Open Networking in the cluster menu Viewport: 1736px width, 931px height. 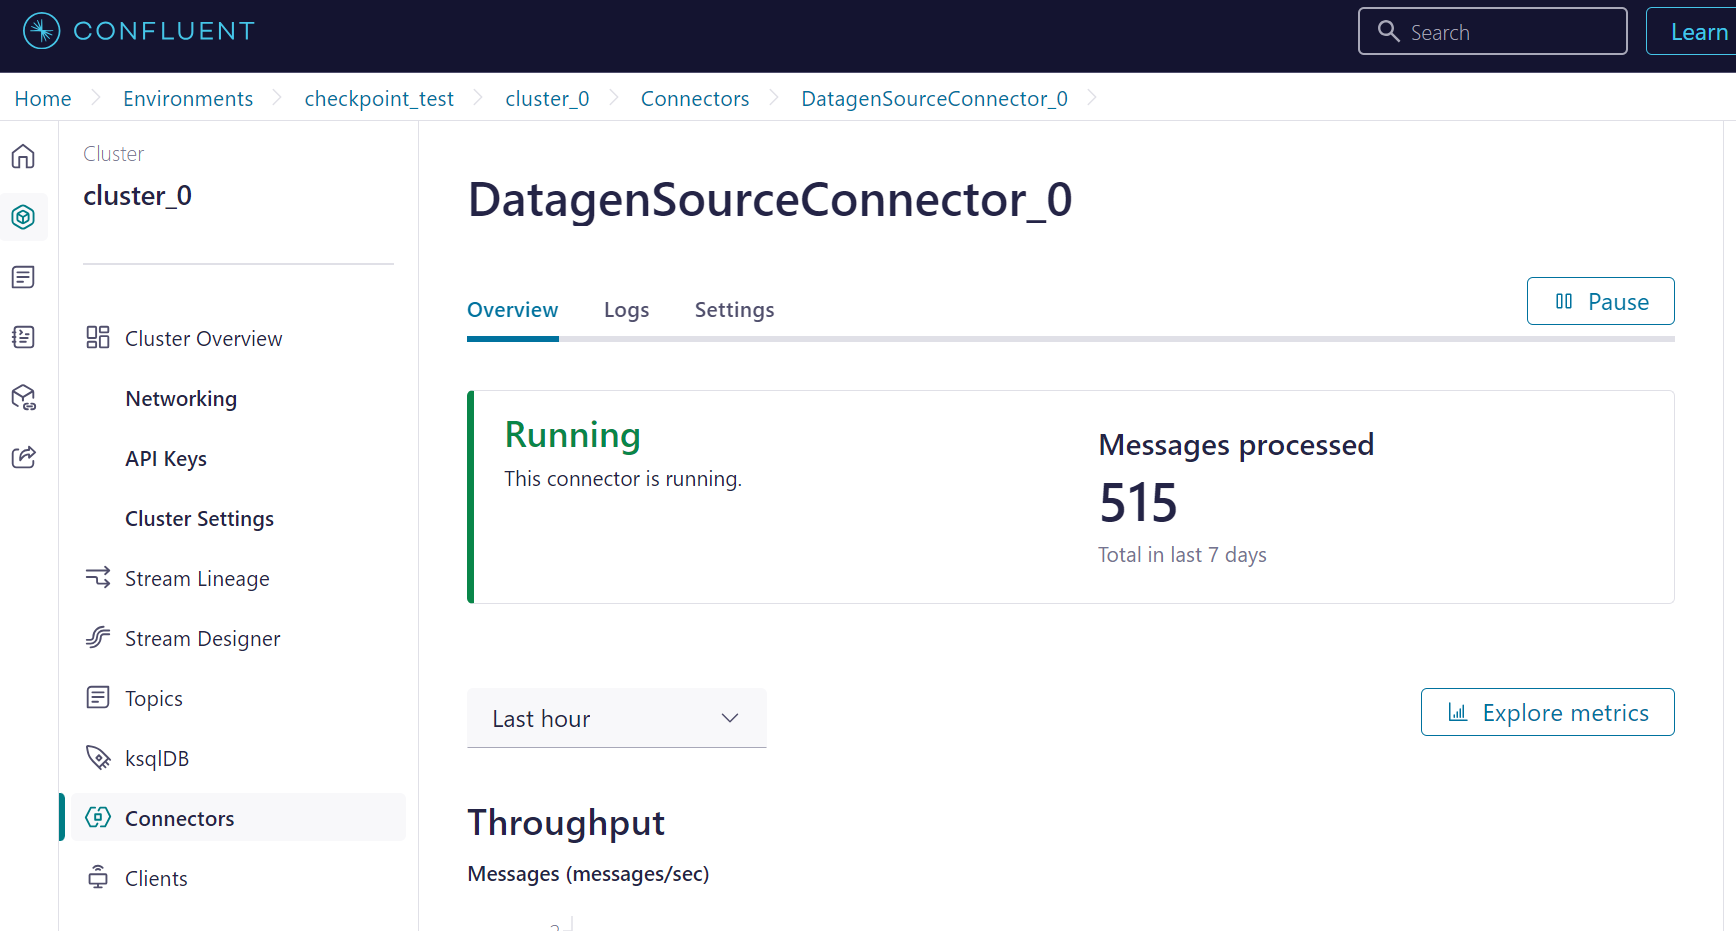(x=181, y=399)
